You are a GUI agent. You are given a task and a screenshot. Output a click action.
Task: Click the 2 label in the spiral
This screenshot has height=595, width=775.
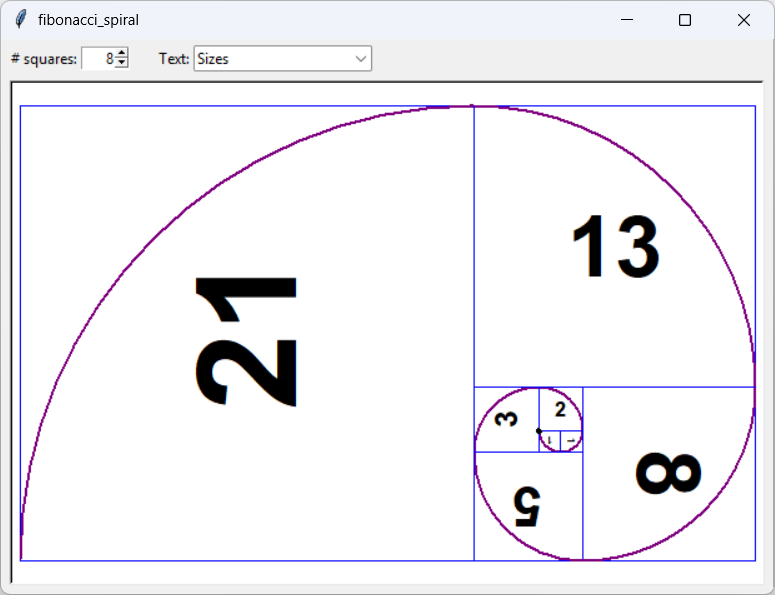tap(560, 410)
